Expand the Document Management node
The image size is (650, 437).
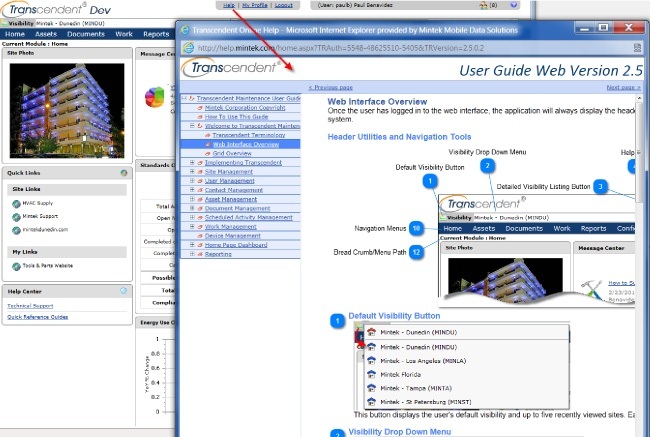(192, 208)
